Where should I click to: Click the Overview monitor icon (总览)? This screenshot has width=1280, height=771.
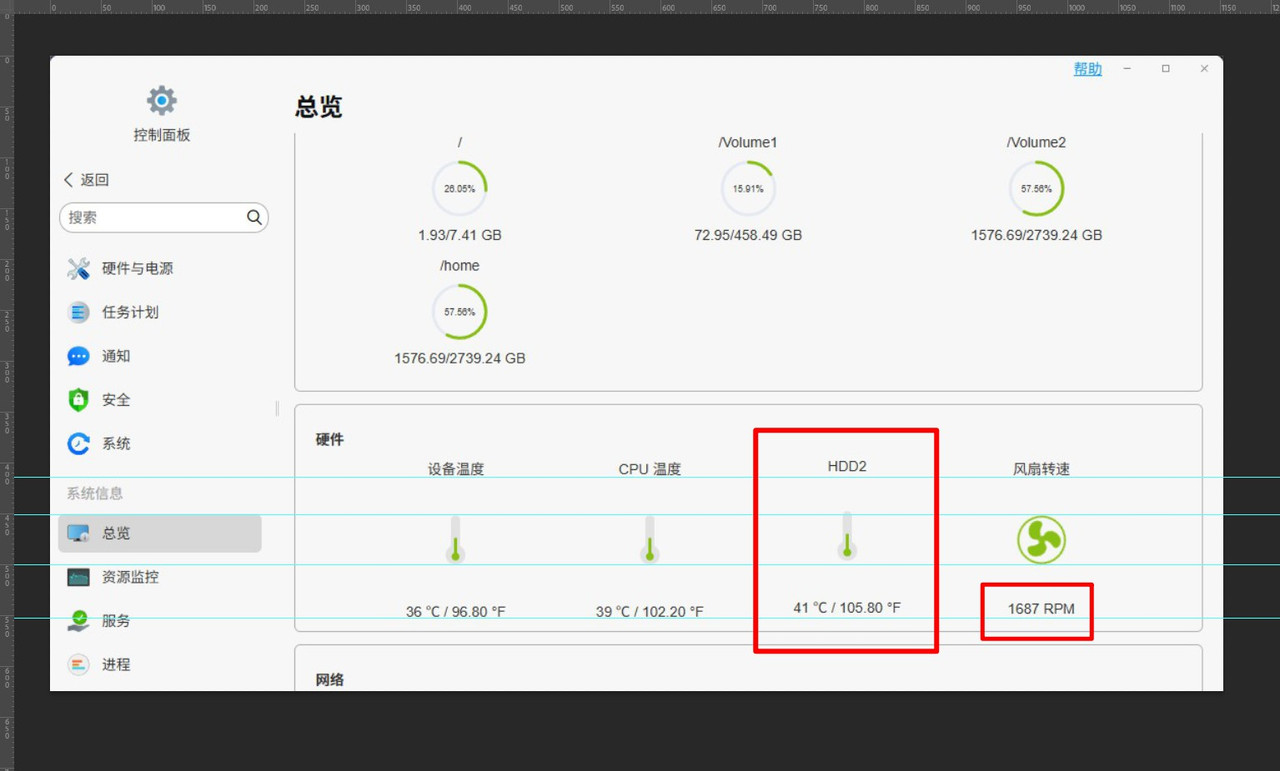click(x=79, y=533)
